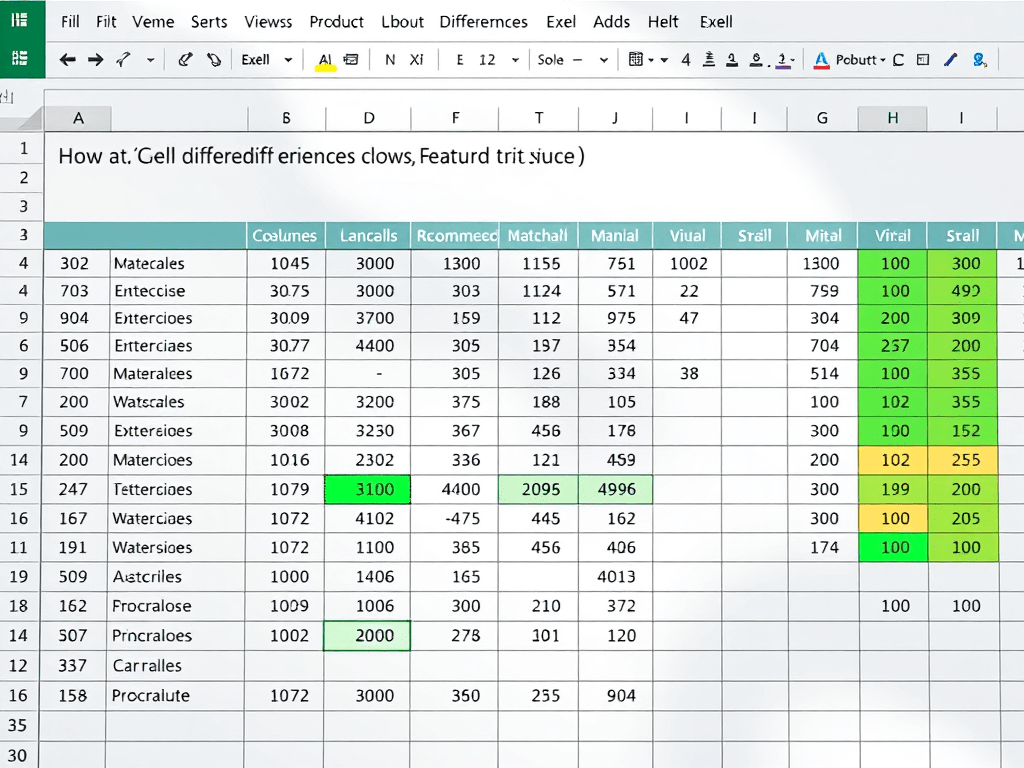1024x768 pixels.
Task: Select column header D
Action: (x=368, y=117)
